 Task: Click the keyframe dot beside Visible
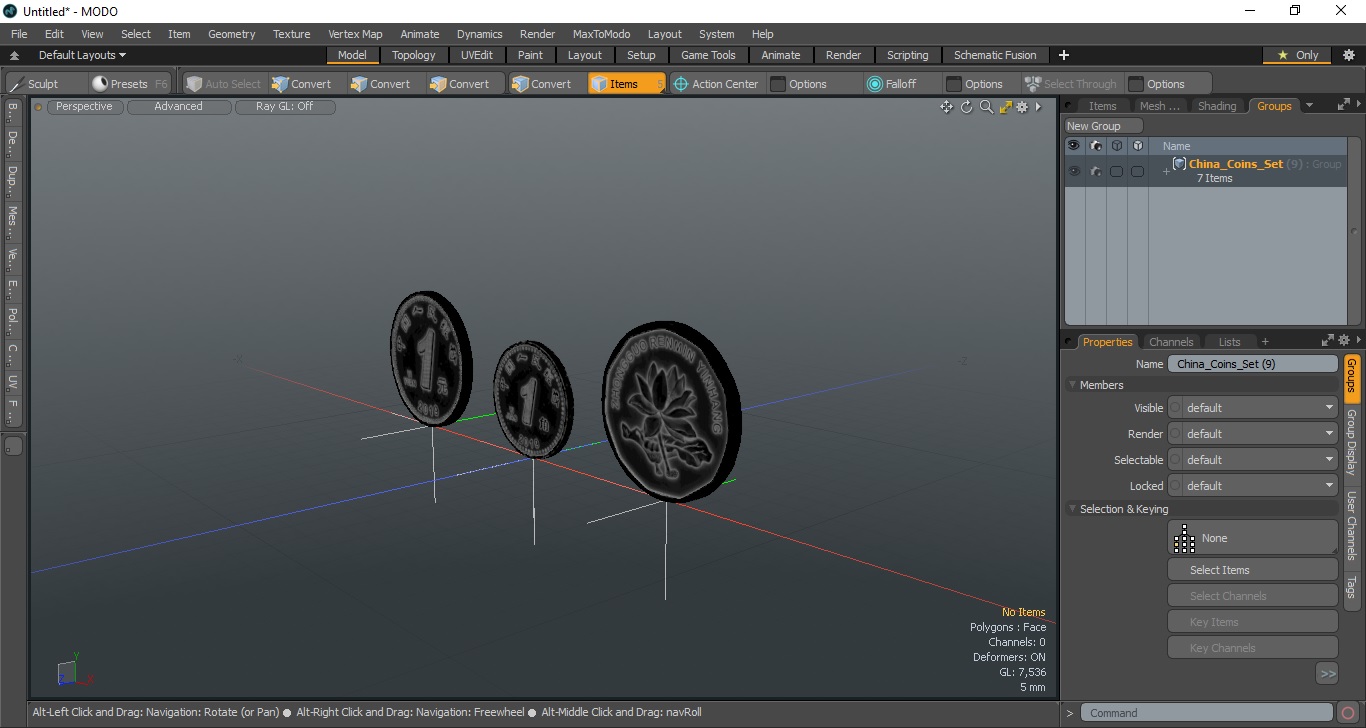[1175, 408]
